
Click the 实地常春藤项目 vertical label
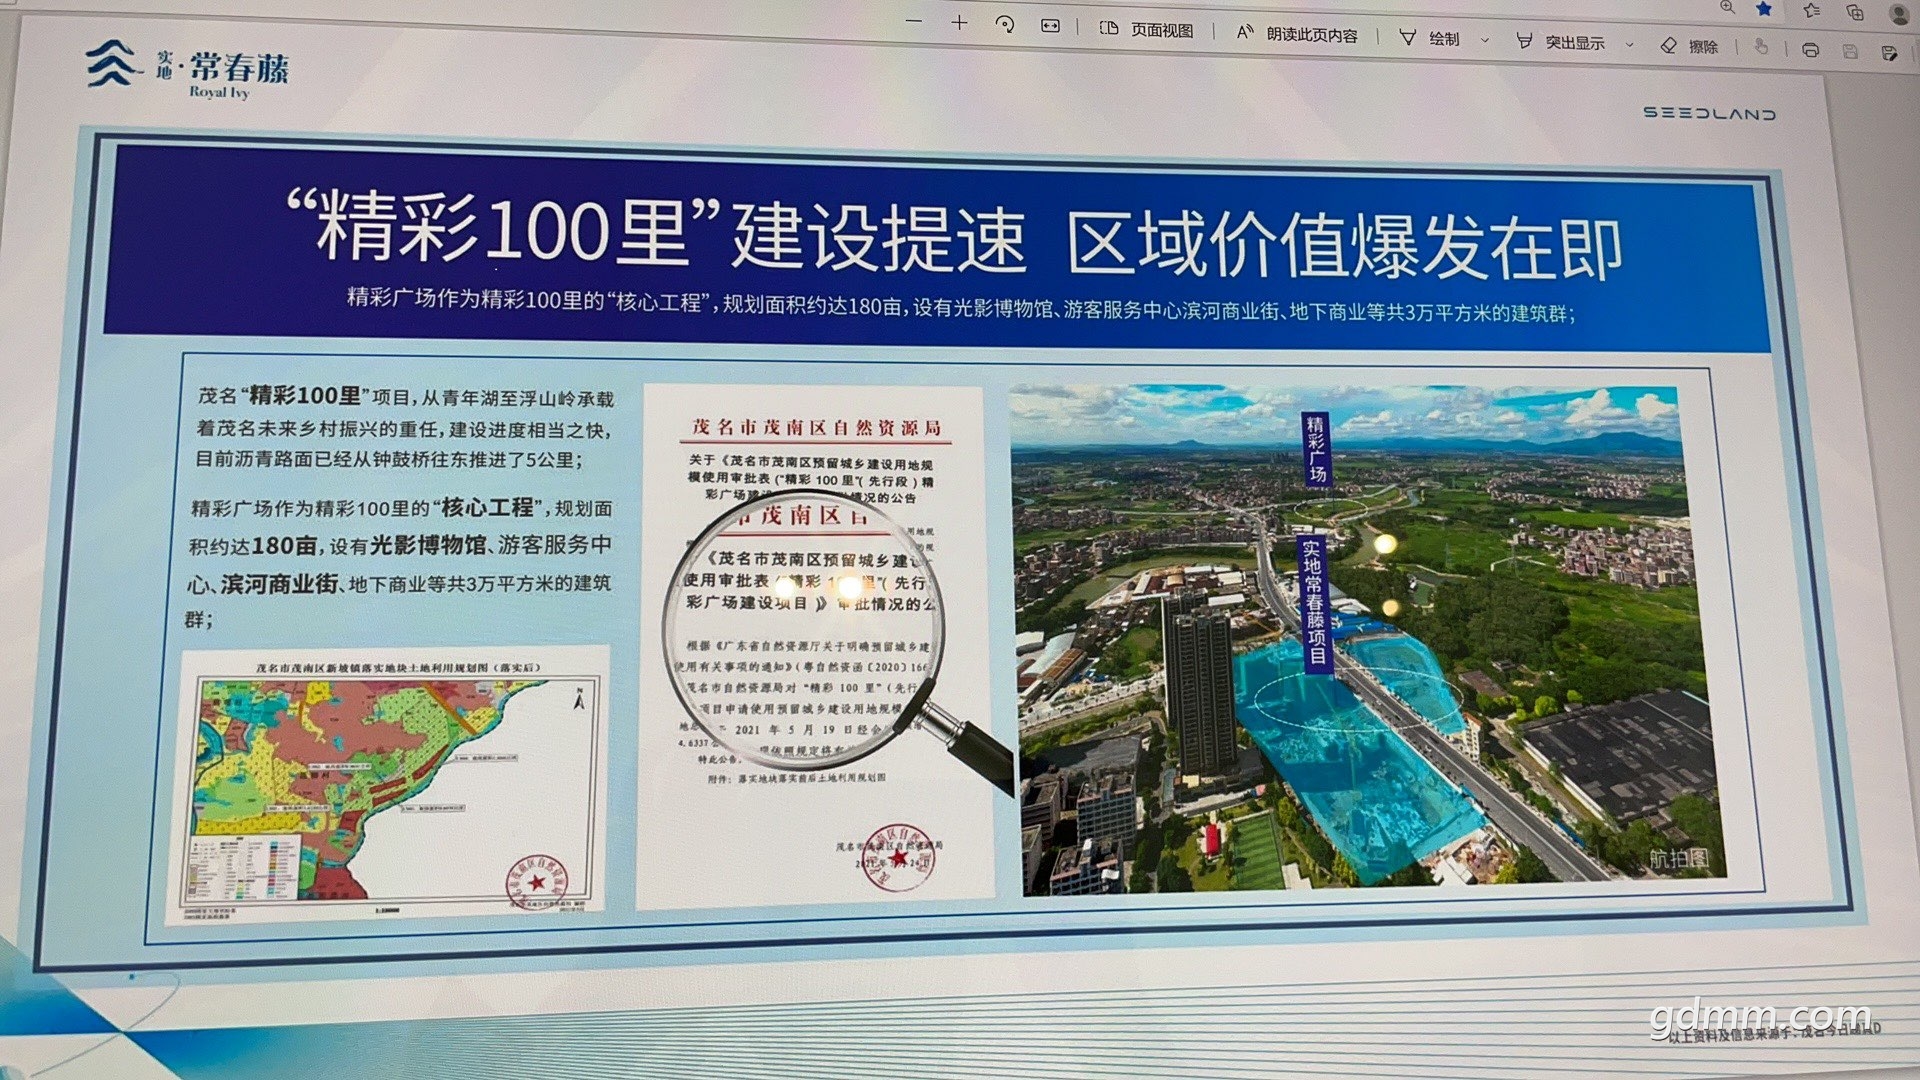point(1313,604)
